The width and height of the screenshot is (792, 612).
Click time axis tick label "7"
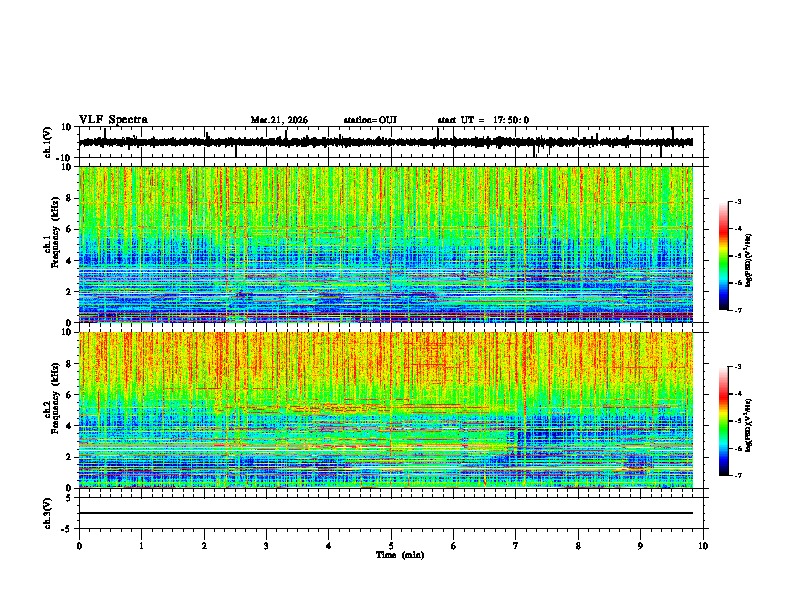pos(516,546)
